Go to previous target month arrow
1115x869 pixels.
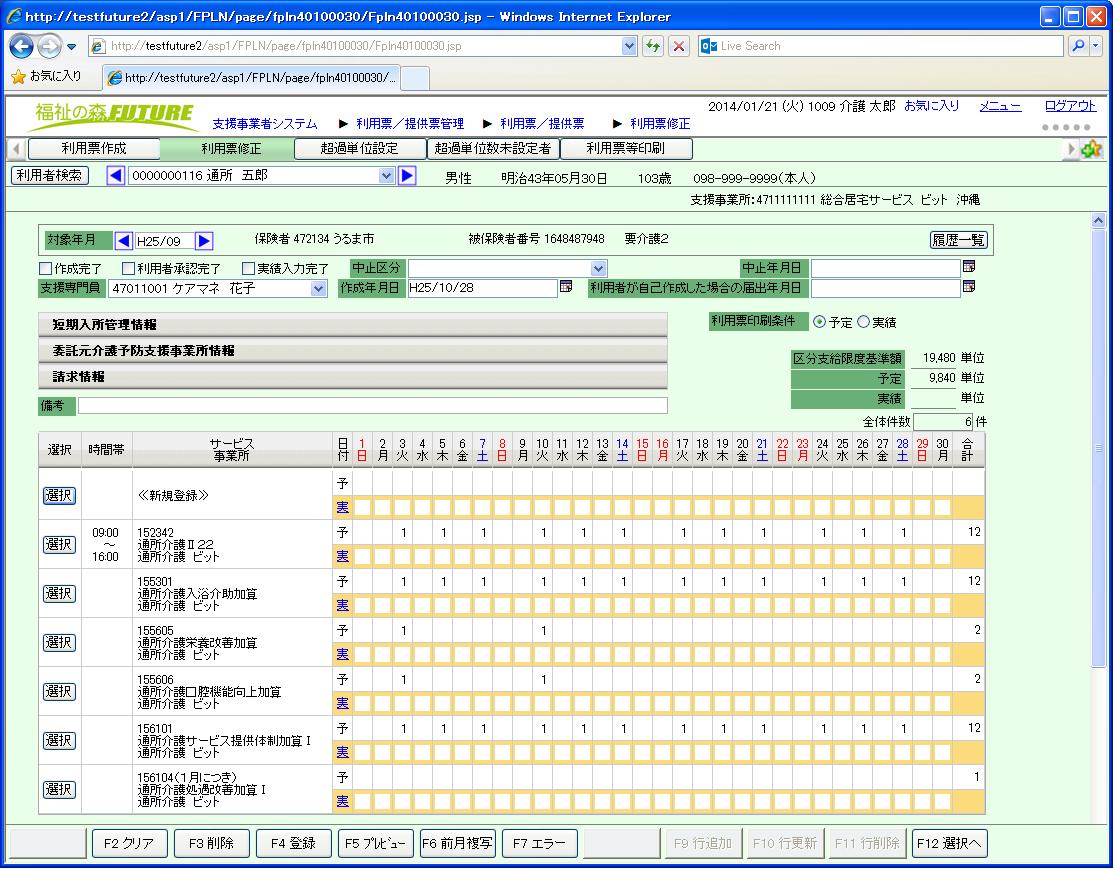(123, 241)
